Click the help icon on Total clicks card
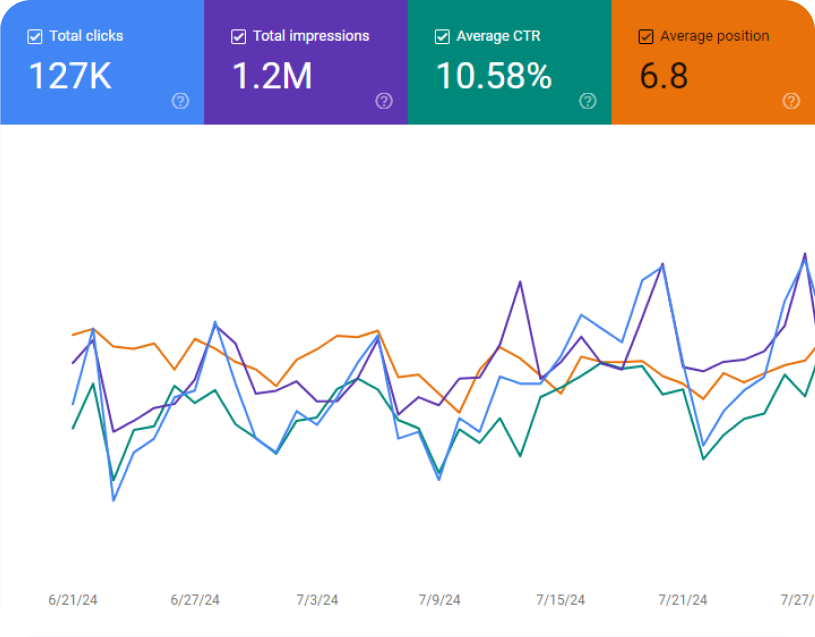815x637 pixels. (x=180, y=101)
